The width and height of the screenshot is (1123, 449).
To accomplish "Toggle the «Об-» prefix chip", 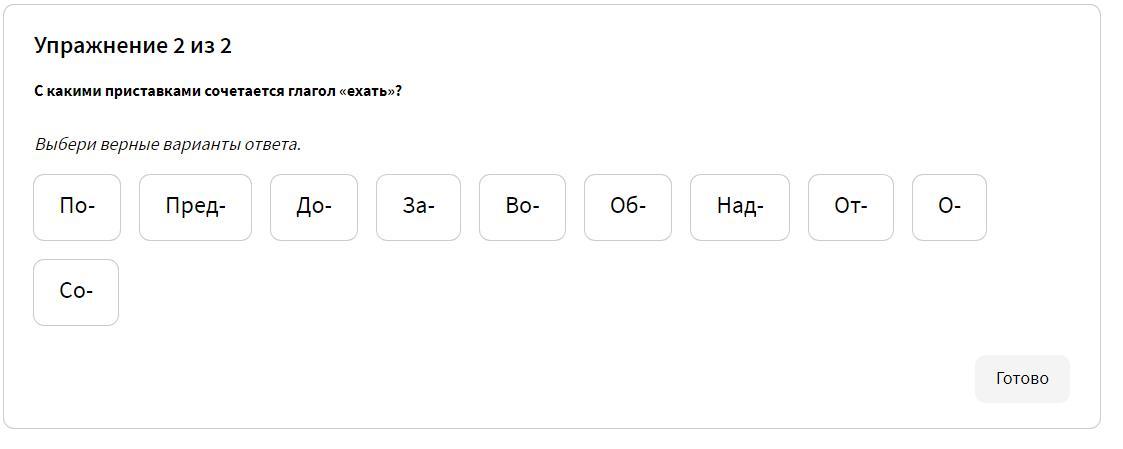I will pos(628,207).
